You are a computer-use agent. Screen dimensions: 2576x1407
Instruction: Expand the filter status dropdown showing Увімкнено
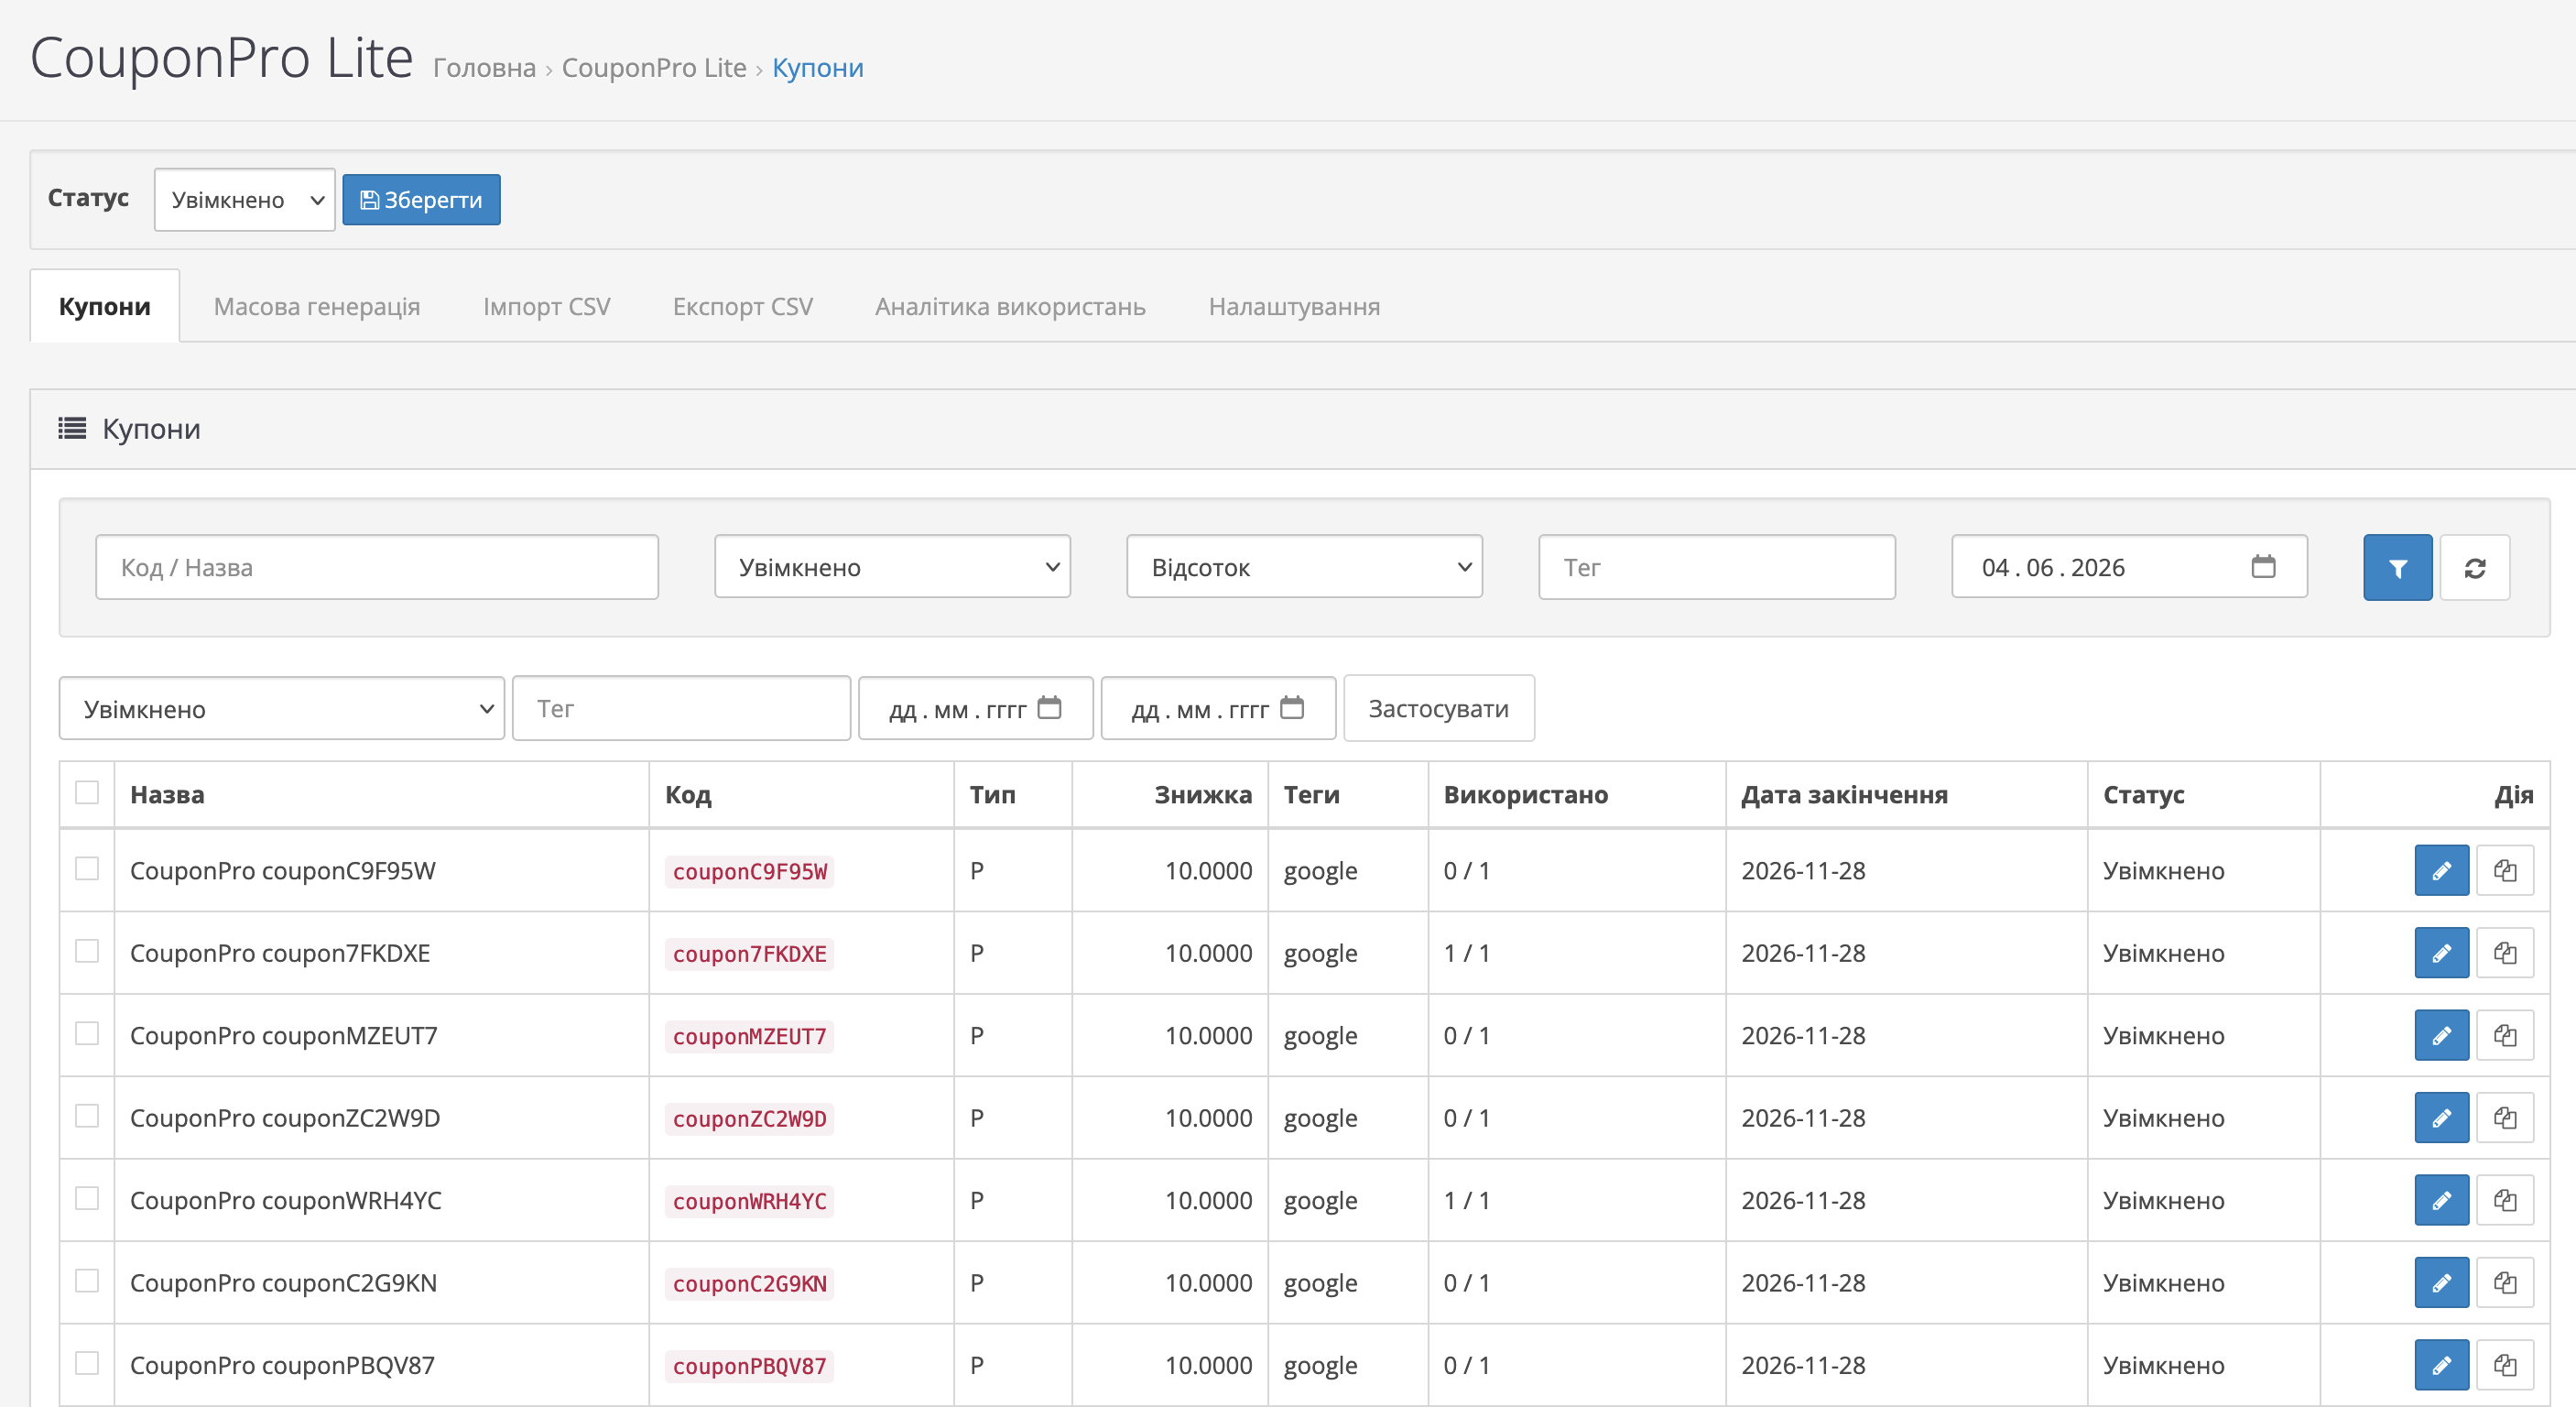[x=892, y=567]
